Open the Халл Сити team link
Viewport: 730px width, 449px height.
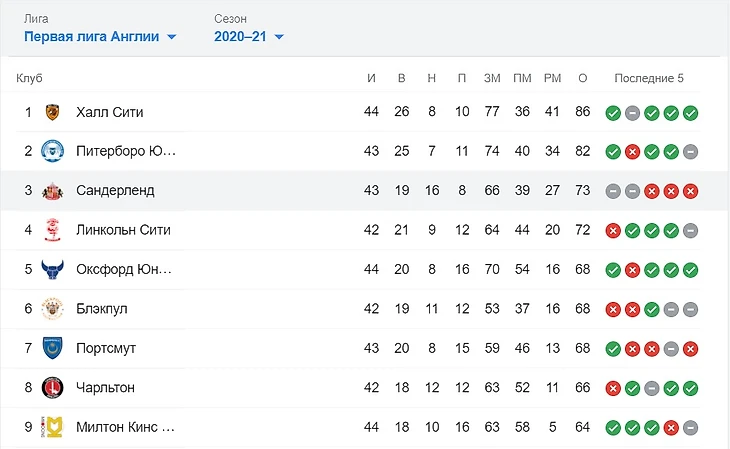pos(109,112)
